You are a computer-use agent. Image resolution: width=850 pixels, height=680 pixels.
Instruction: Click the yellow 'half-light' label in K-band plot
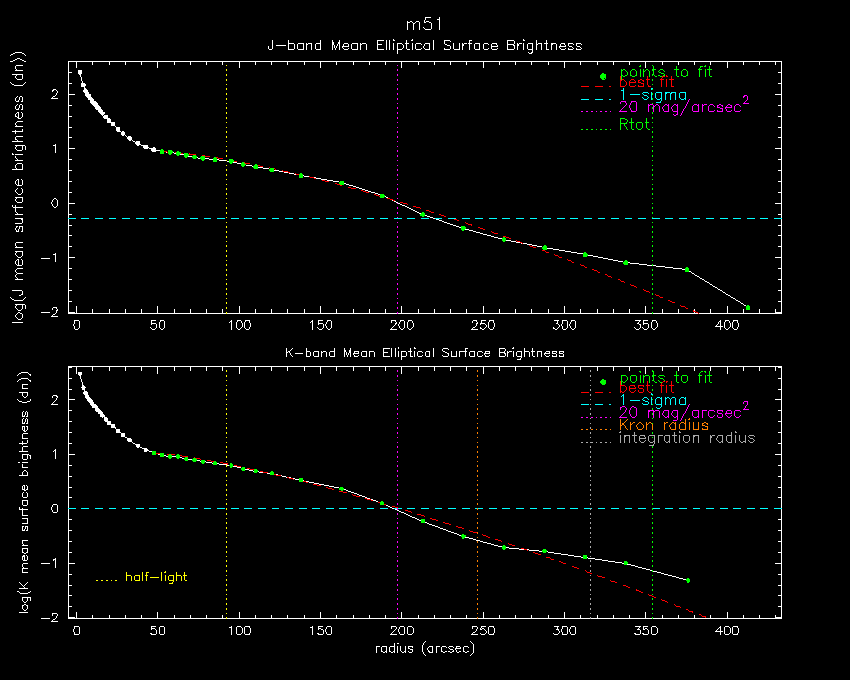click(x=155, y=577)
